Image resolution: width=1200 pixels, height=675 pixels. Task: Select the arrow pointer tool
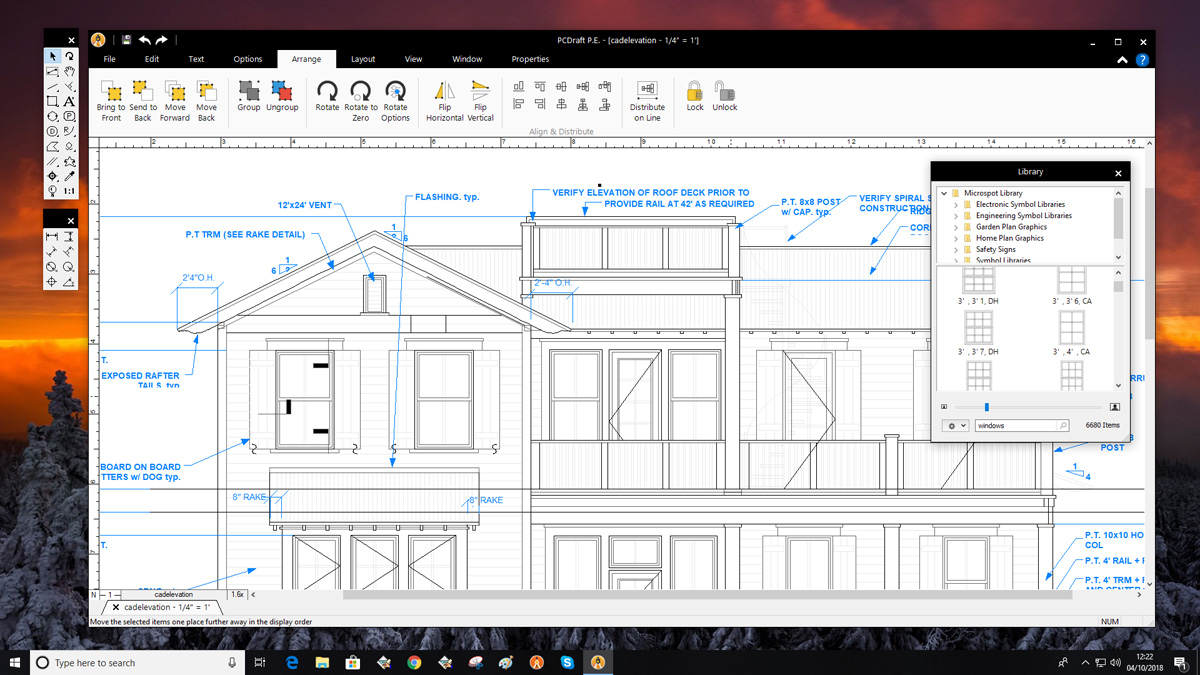(53, 57)
